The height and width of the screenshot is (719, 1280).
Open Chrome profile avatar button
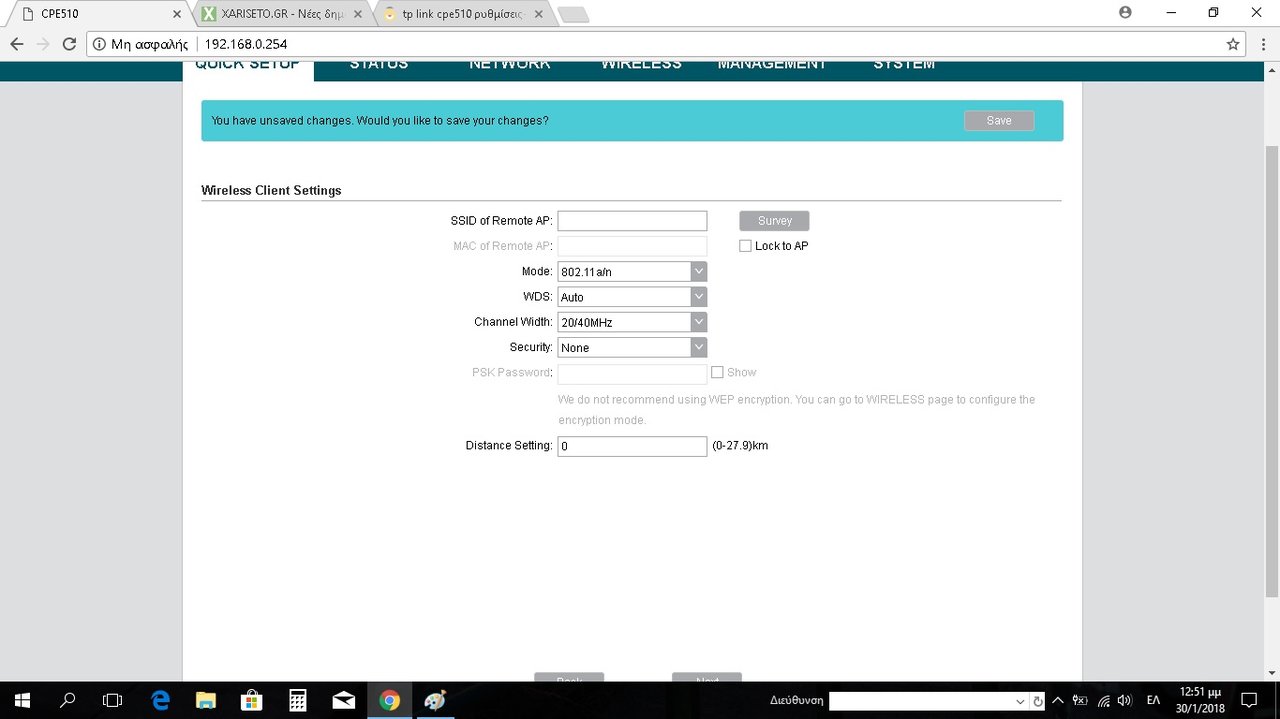1125,12
